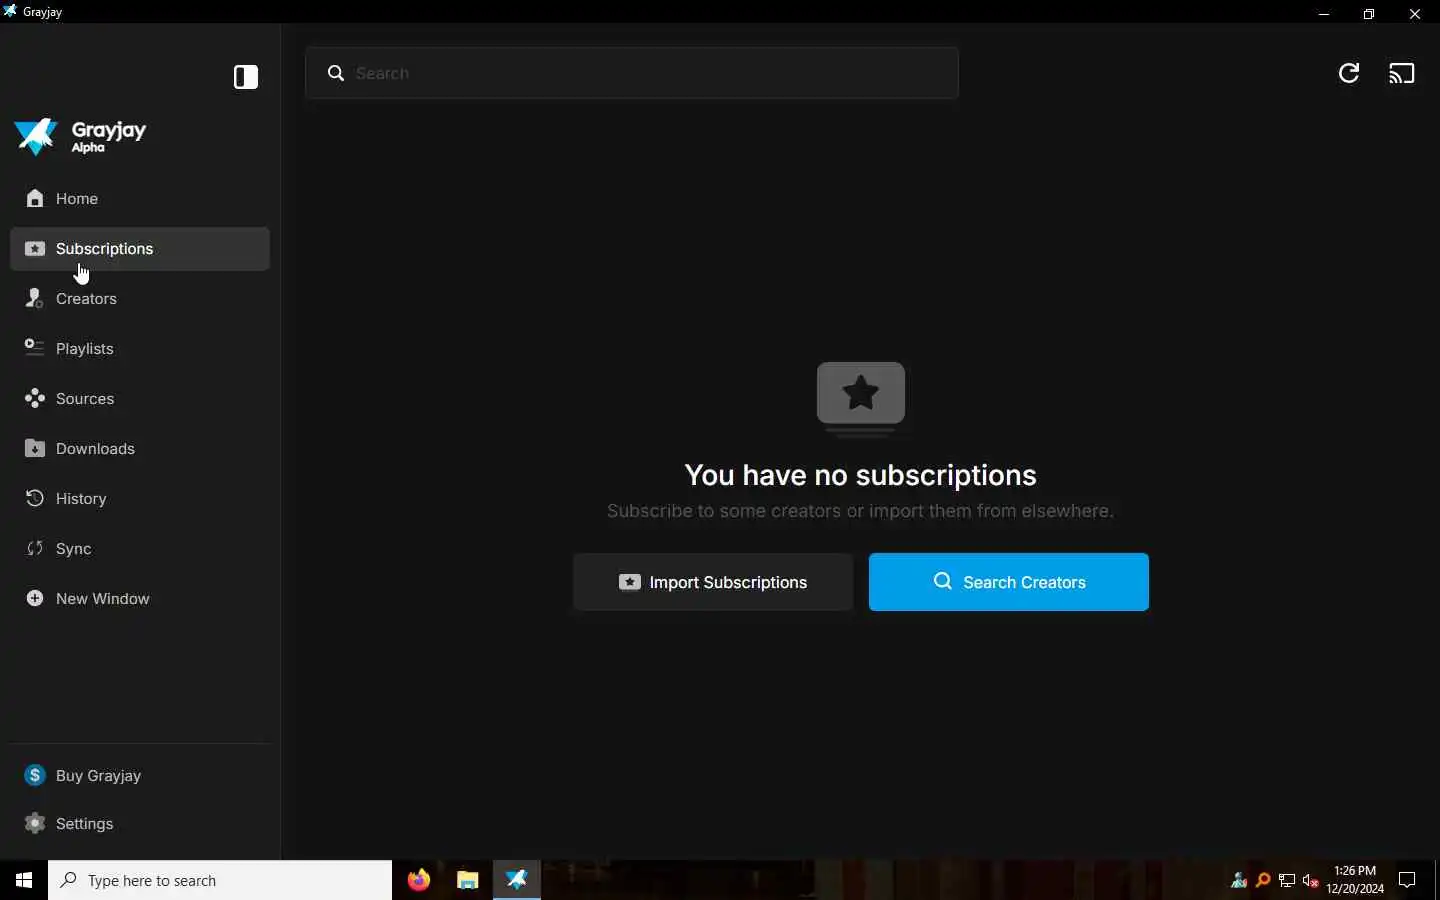Open the Sources page
The image size is (1440, 900).
coord(140,399)
